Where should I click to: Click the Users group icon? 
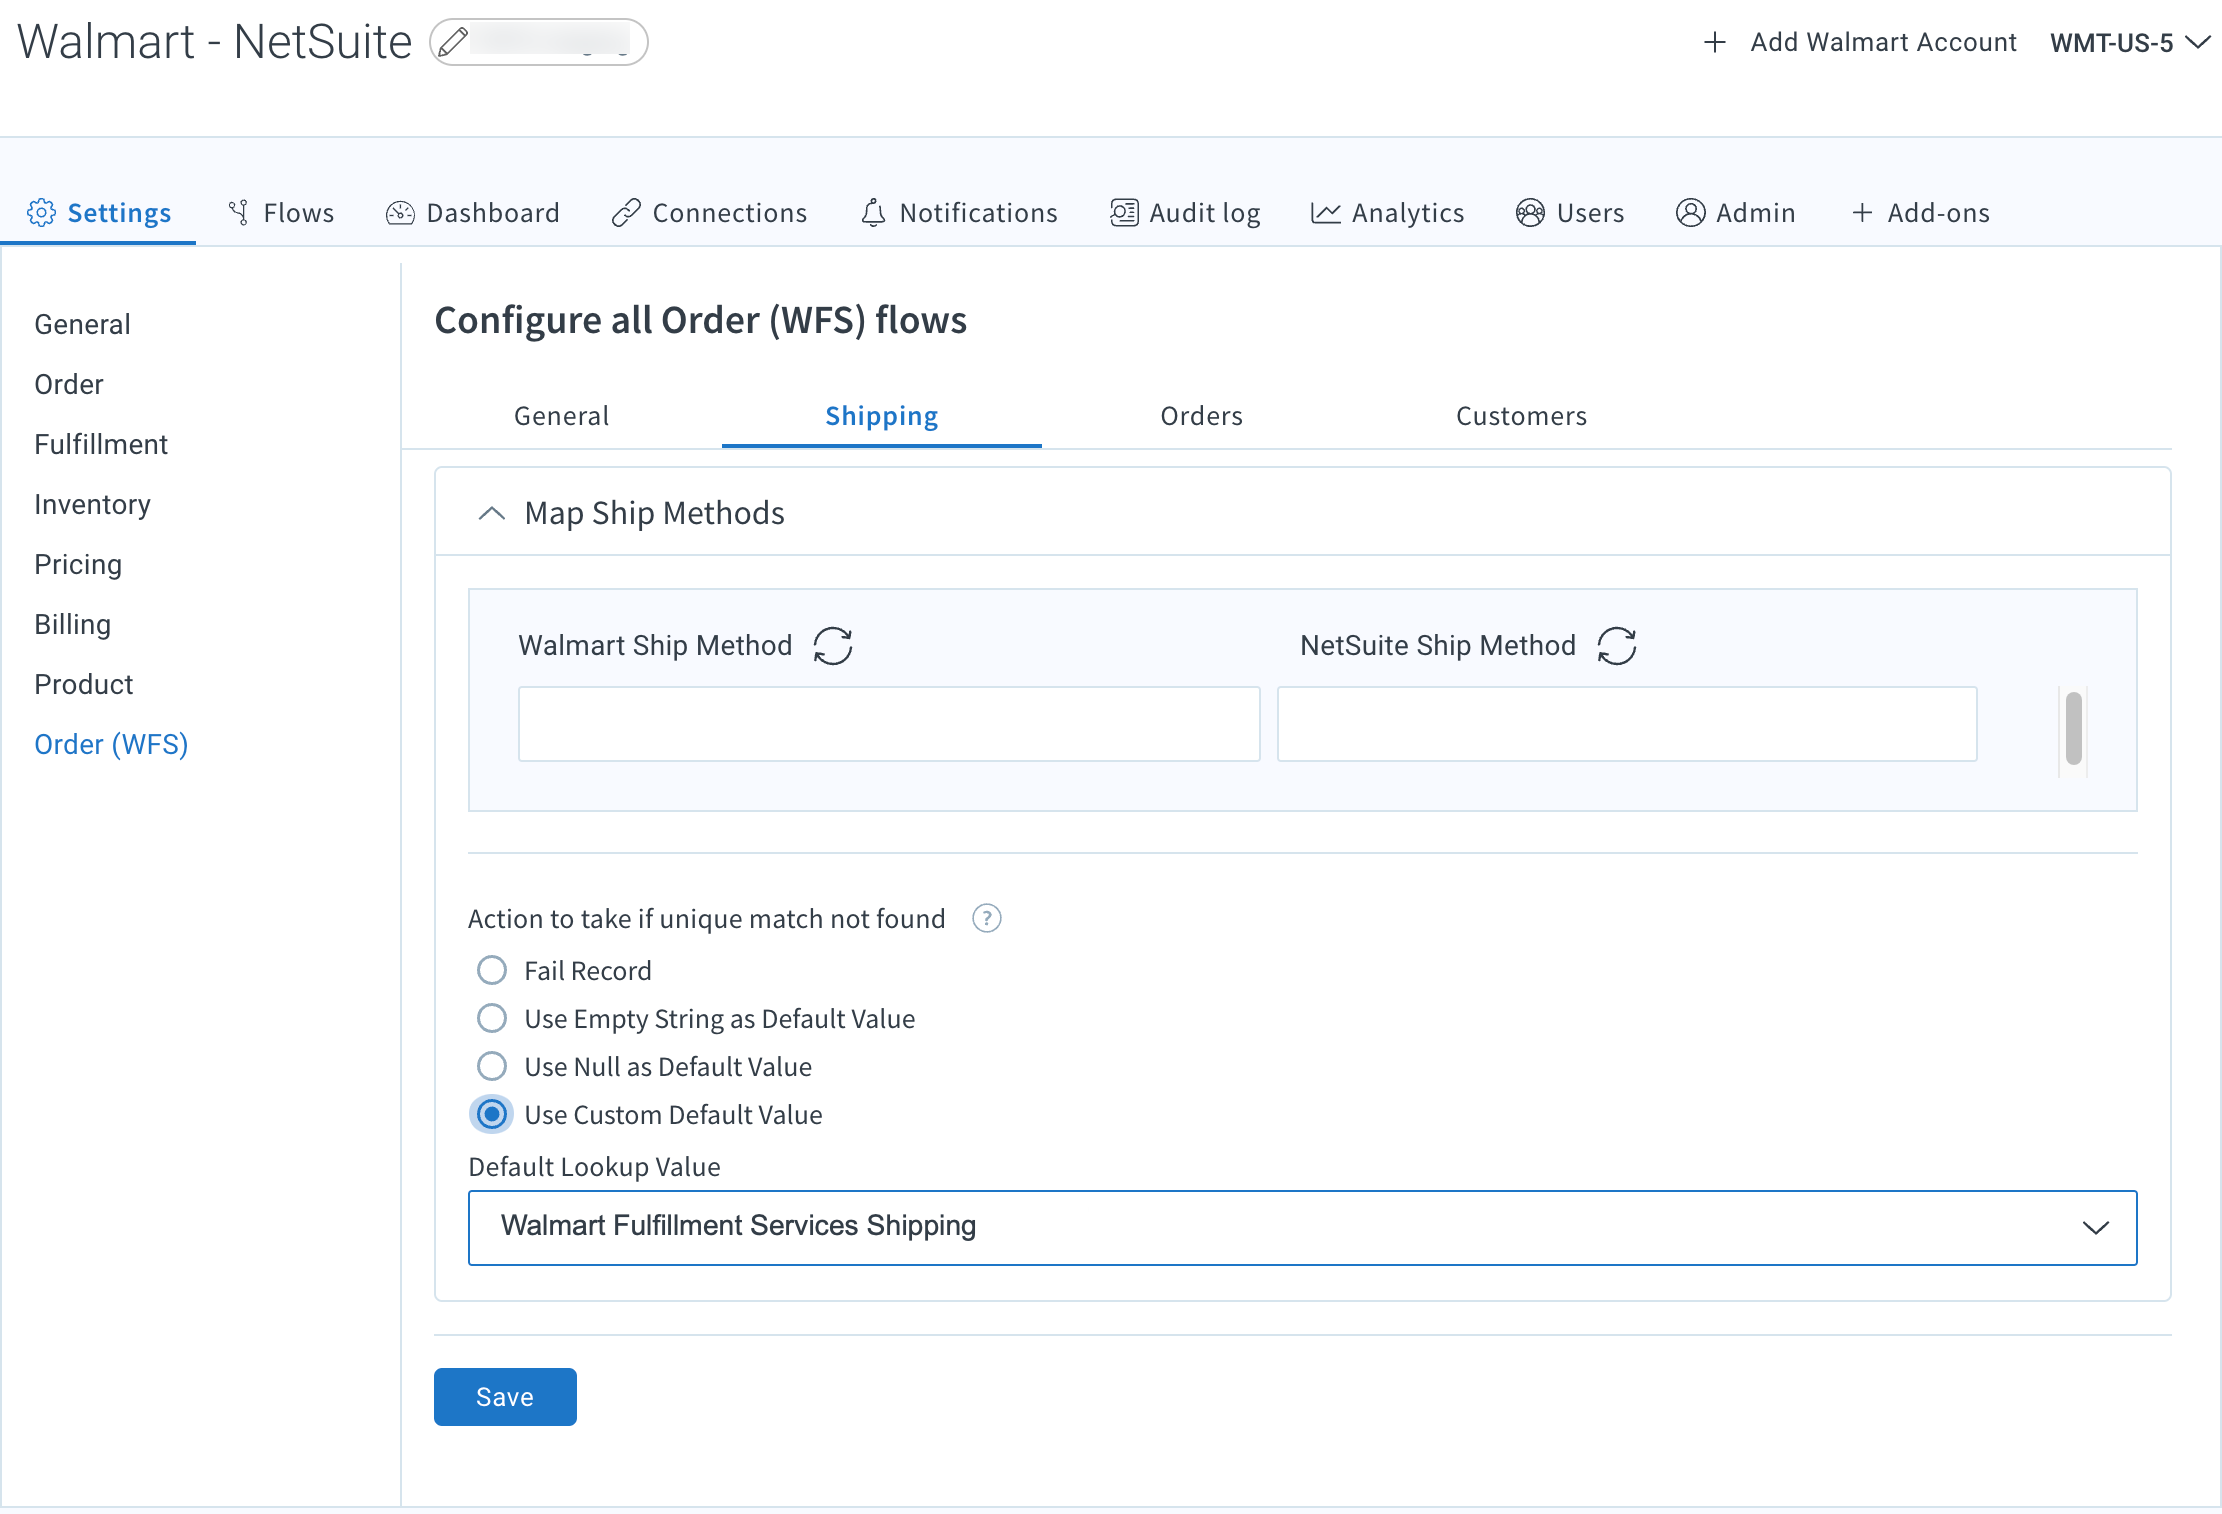tap(1530, 213)
